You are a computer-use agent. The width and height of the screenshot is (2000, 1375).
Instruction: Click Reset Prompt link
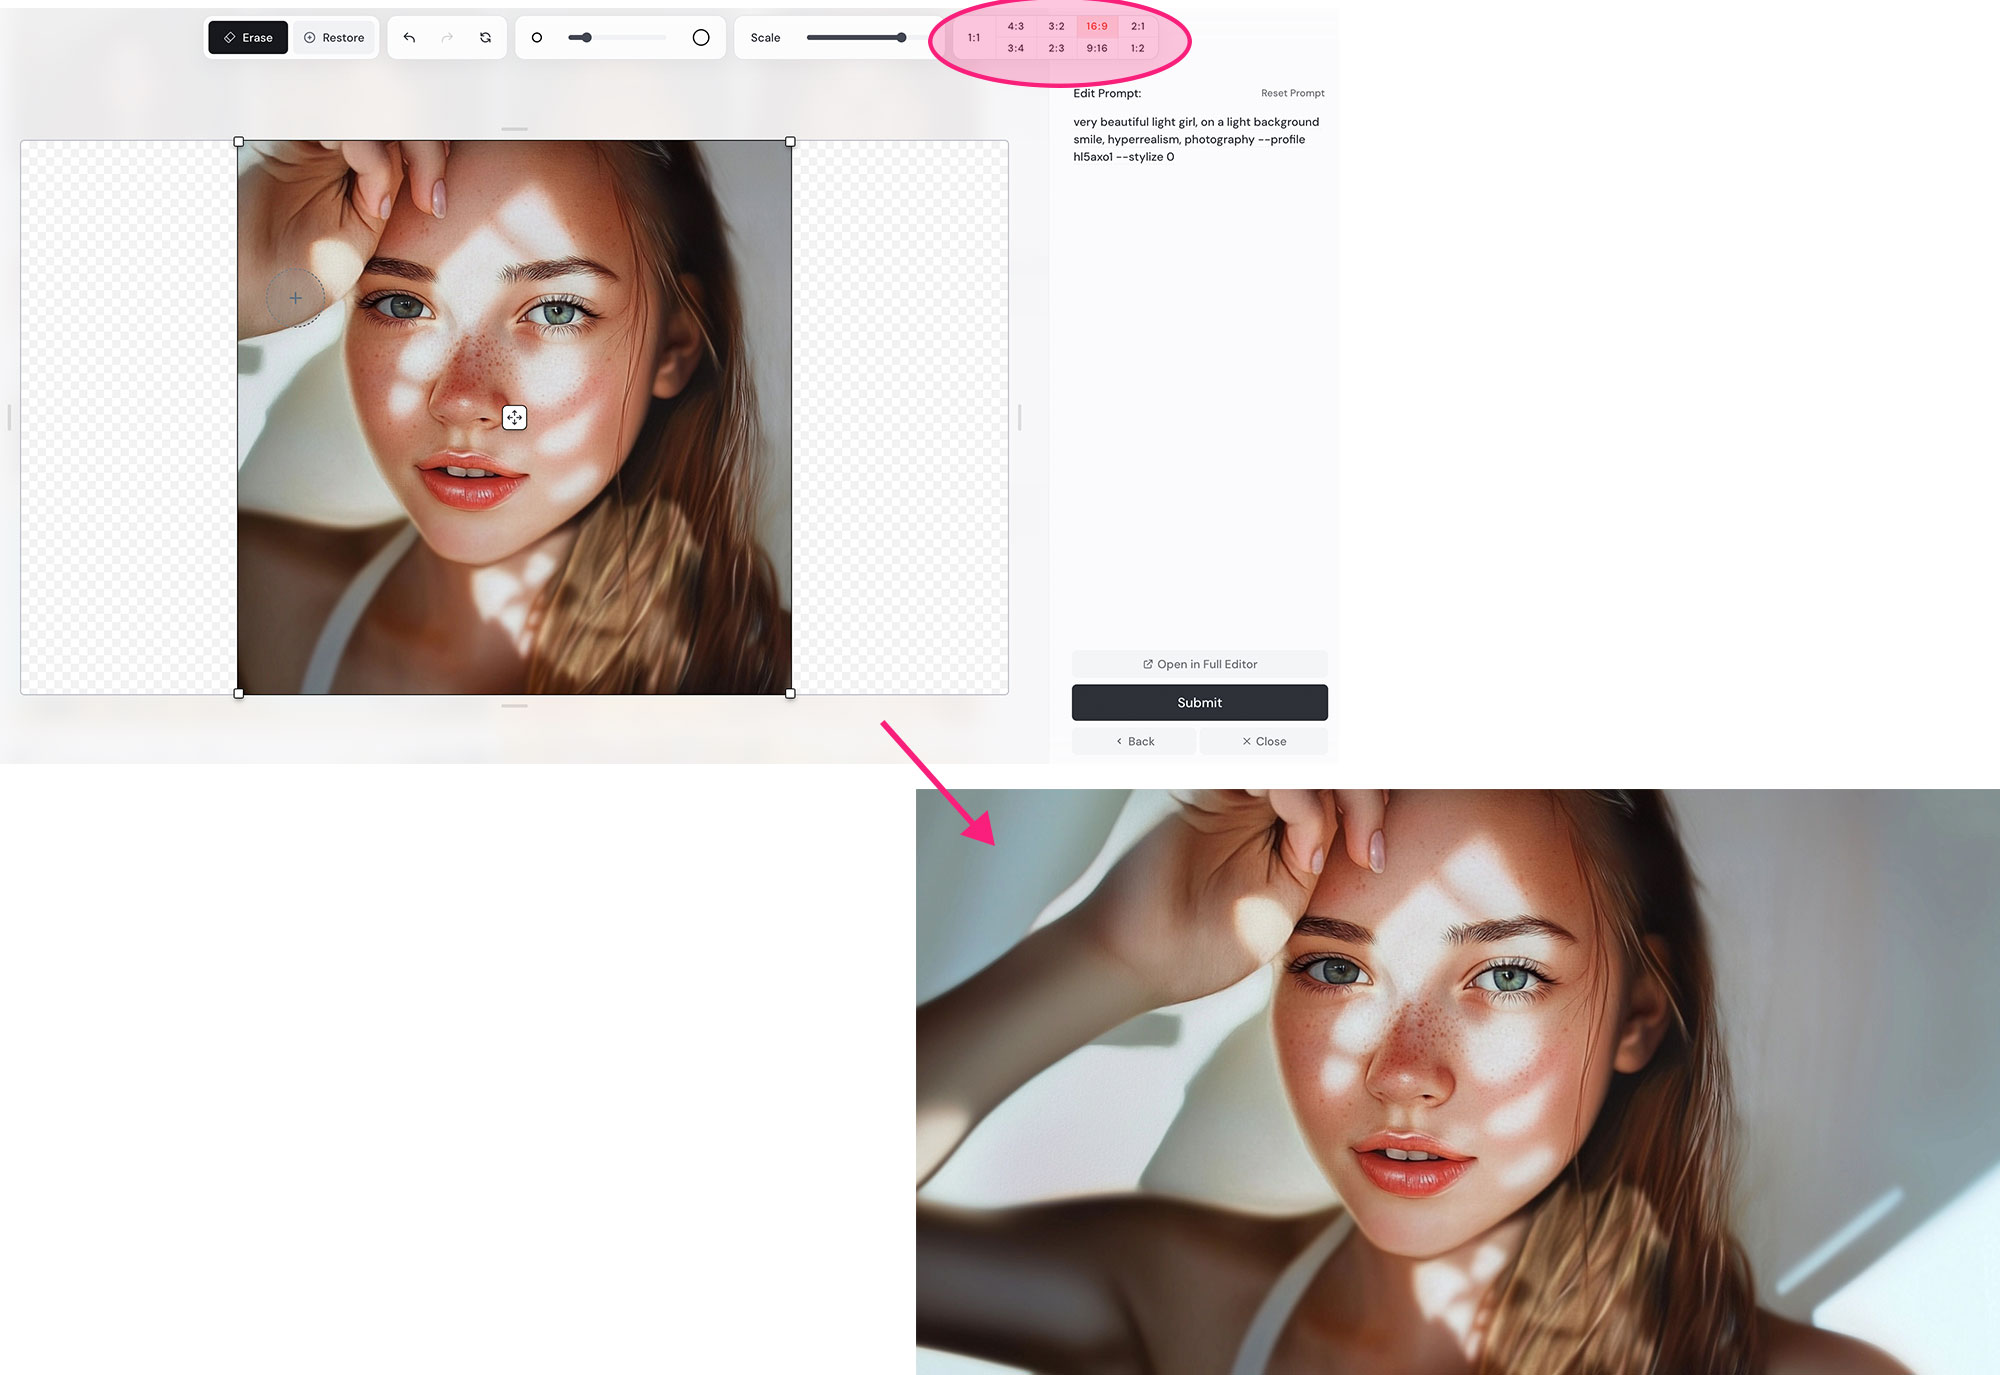1292,93
